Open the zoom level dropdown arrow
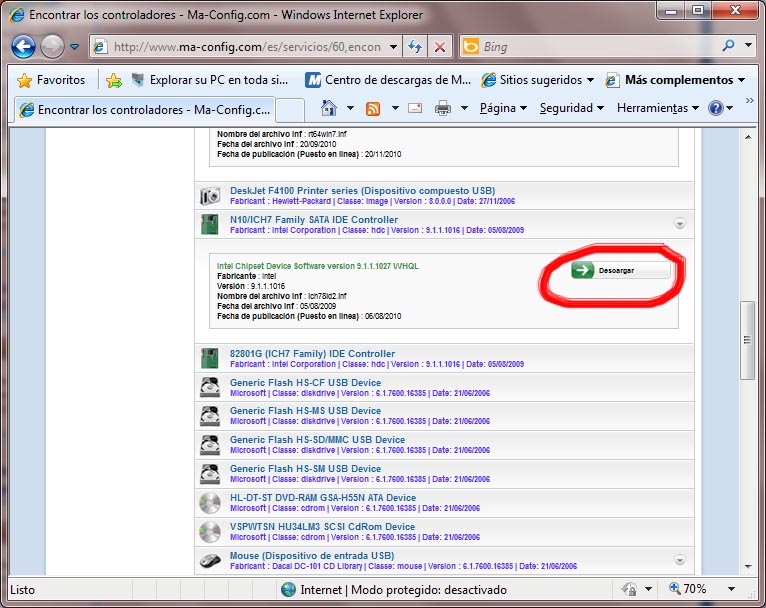The image size is (766, 608). [x=731, y=589]
